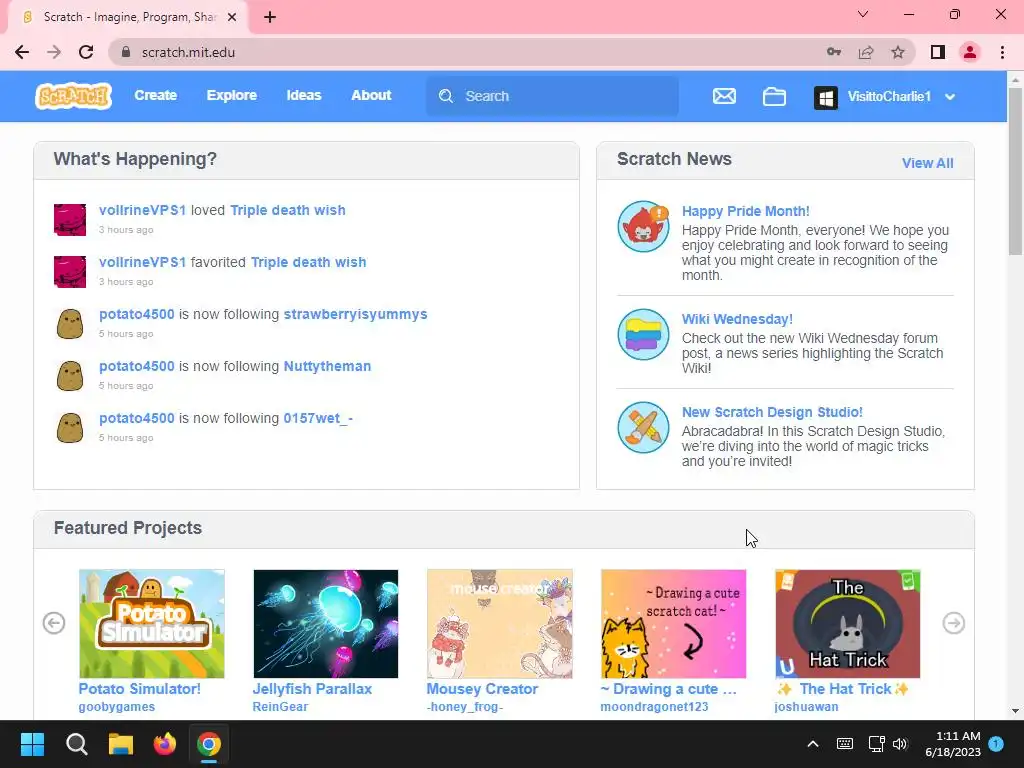The width and height of the screenshot is (1024, 768).
Task: Click the Happy Pride Month news icon
Action: pyautogui.click(x=643, y=226)
